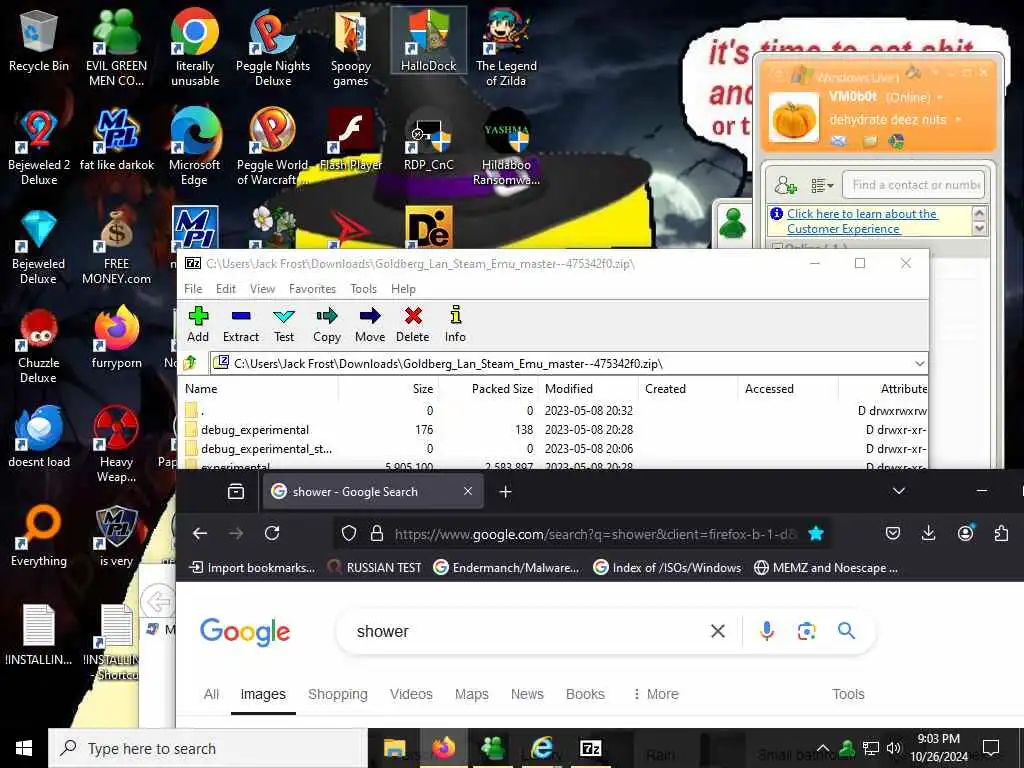
Task: Click Import bookmarks in Firefox toolbar
Action: pos(251,568)
